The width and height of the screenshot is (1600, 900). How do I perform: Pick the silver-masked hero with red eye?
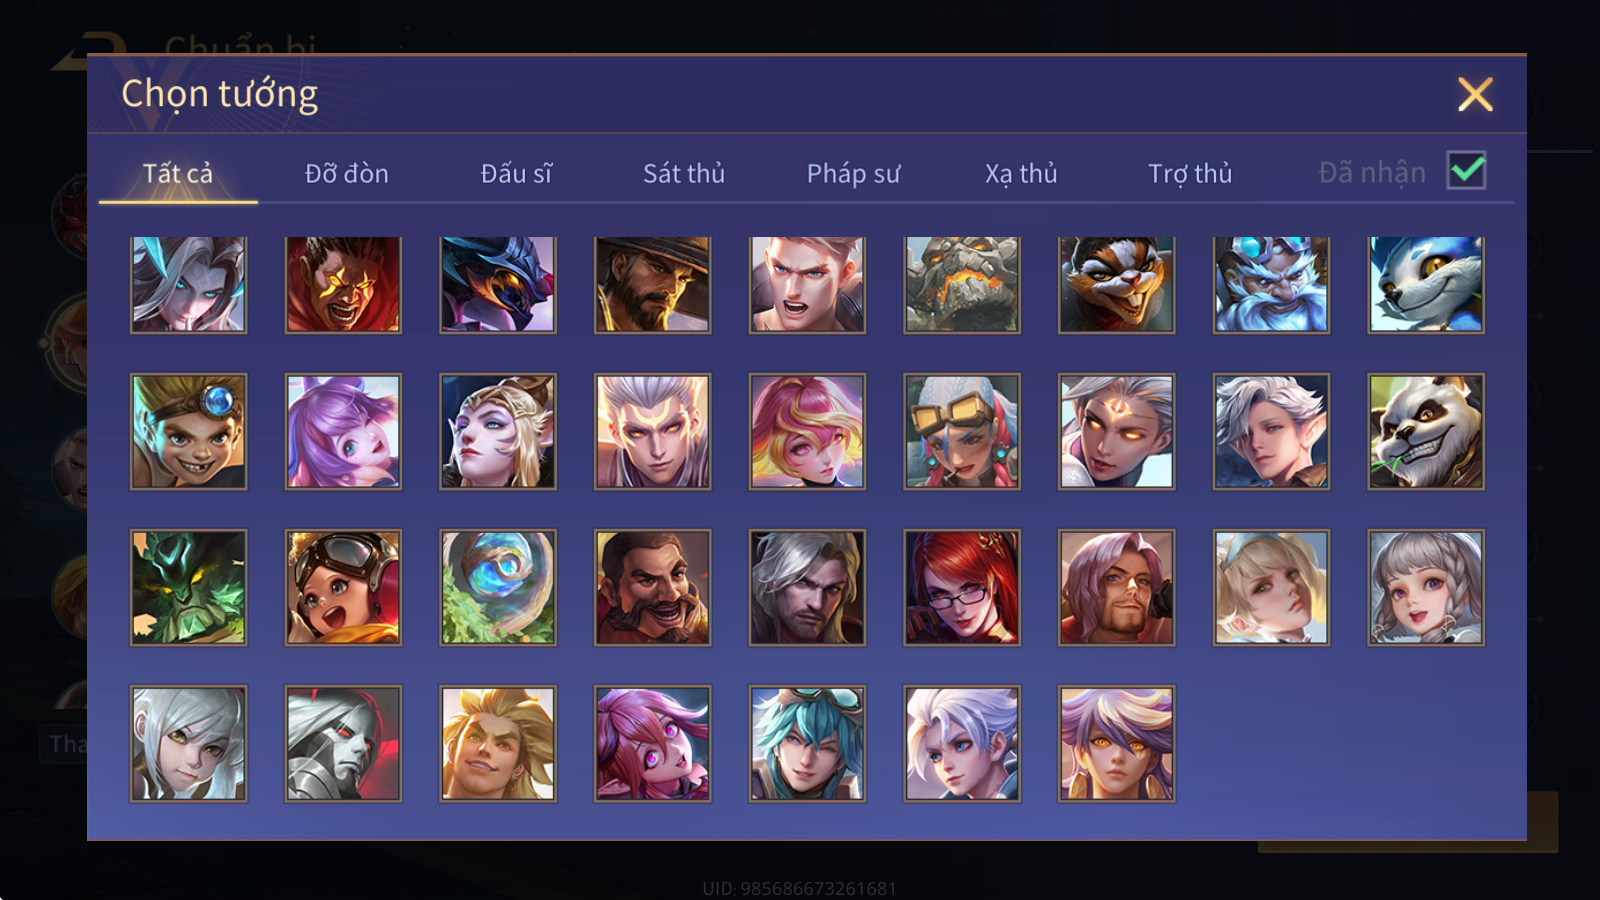(343, 744)
